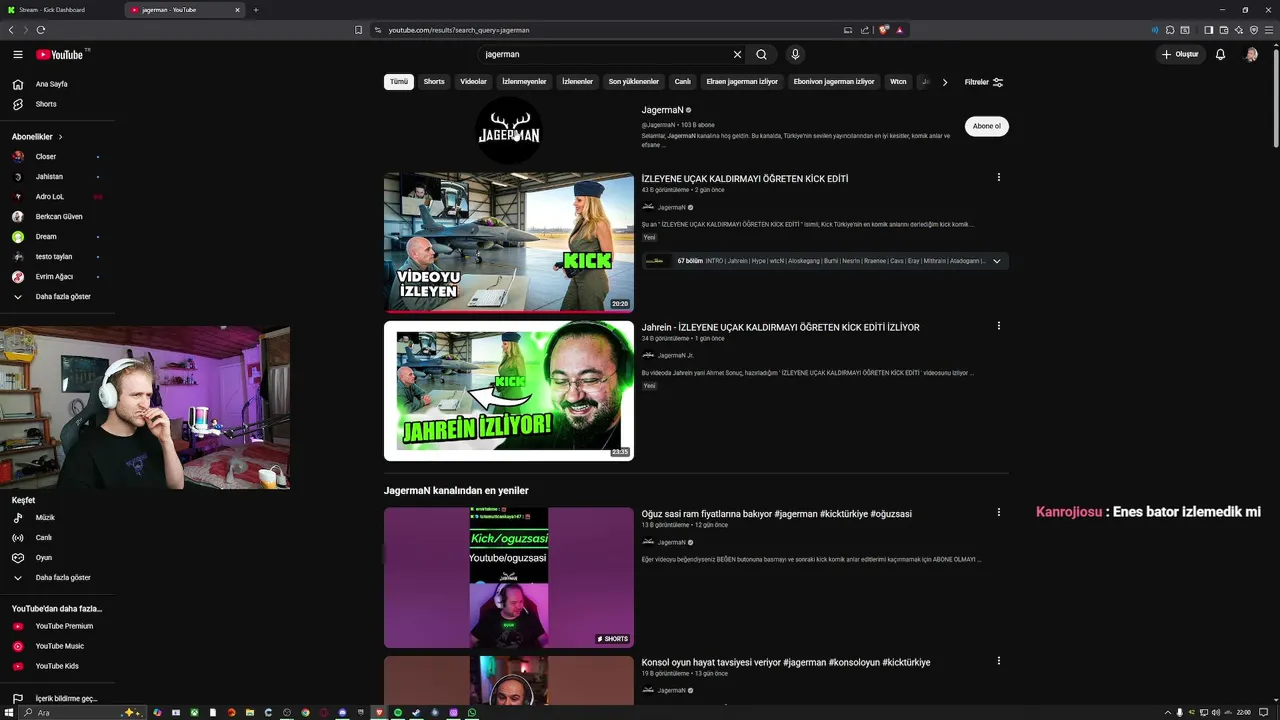This screenshot has width=1280, height=720.
Task: Clear search text with the X icon
Action: pyautogui.click(x=738, y=54)
